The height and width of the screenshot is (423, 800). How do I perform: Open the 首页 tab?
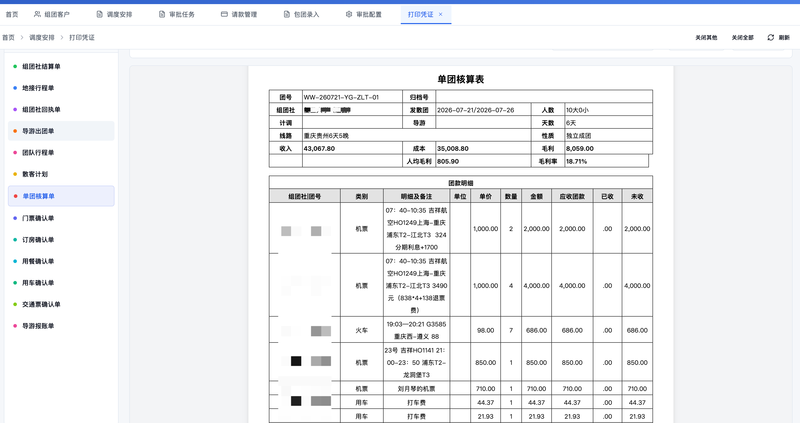click(x=12, y=14)
